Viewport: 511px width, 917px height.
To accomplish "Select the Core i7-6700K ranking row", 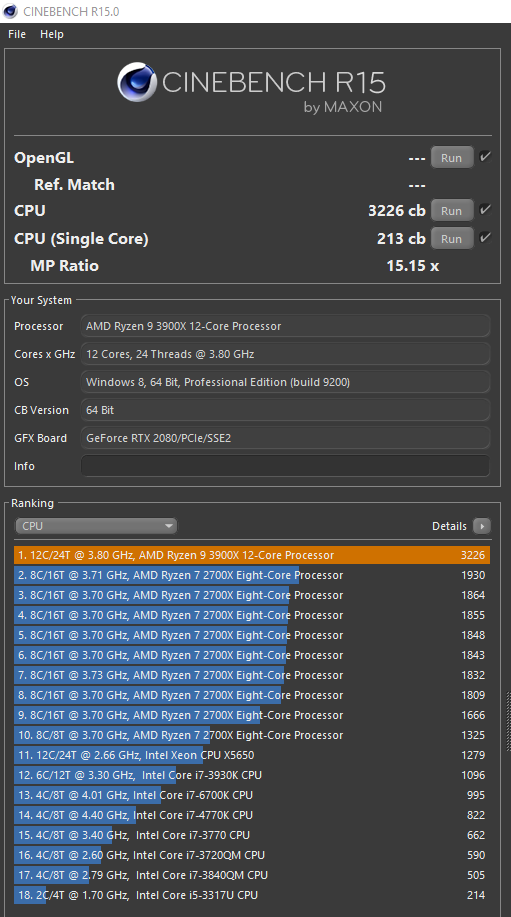I will [252, 795].
